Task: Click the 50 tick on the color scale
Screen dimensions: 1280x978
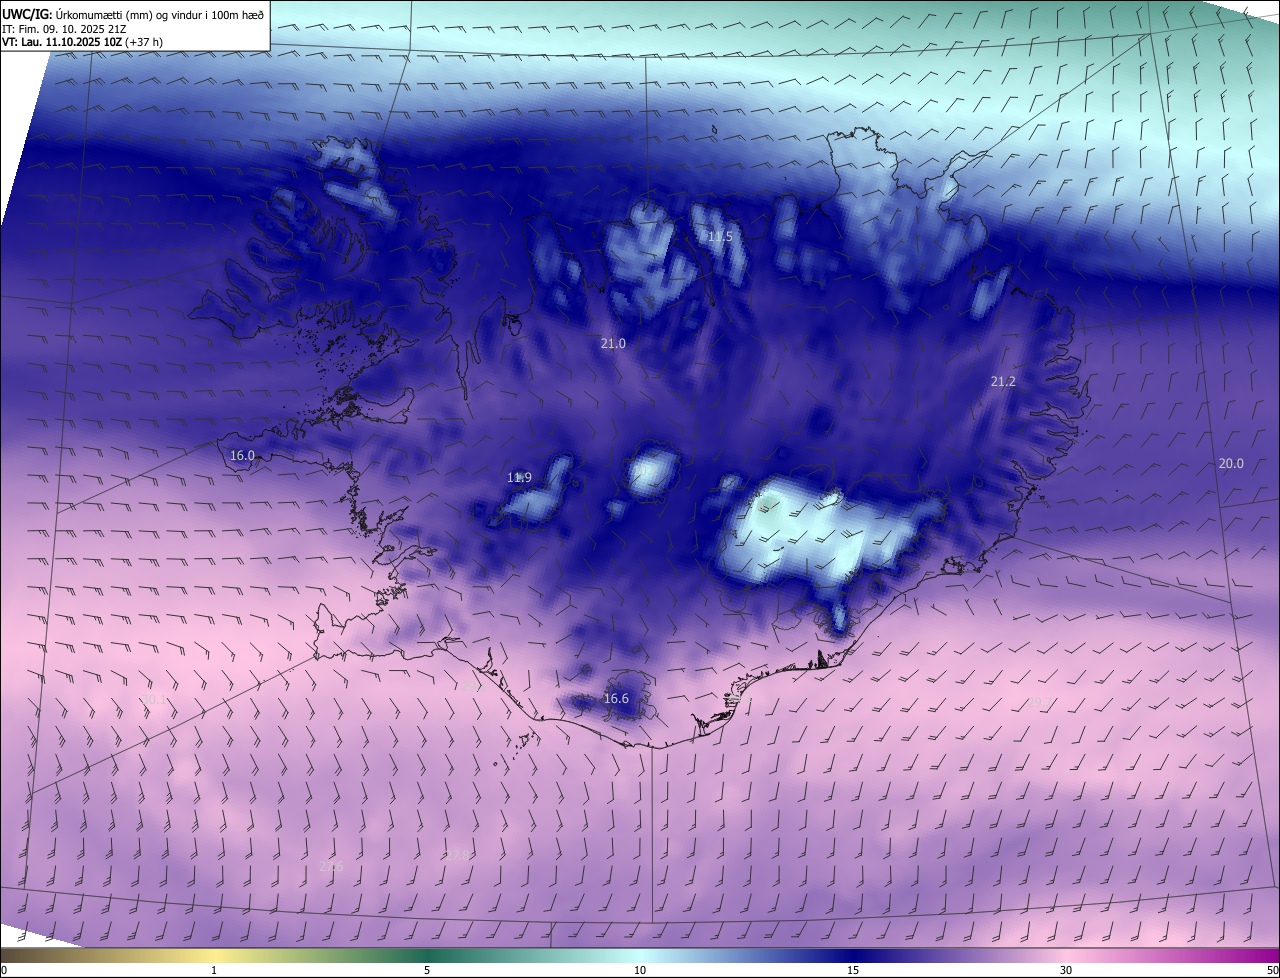Action: [x=1272, y=970]
